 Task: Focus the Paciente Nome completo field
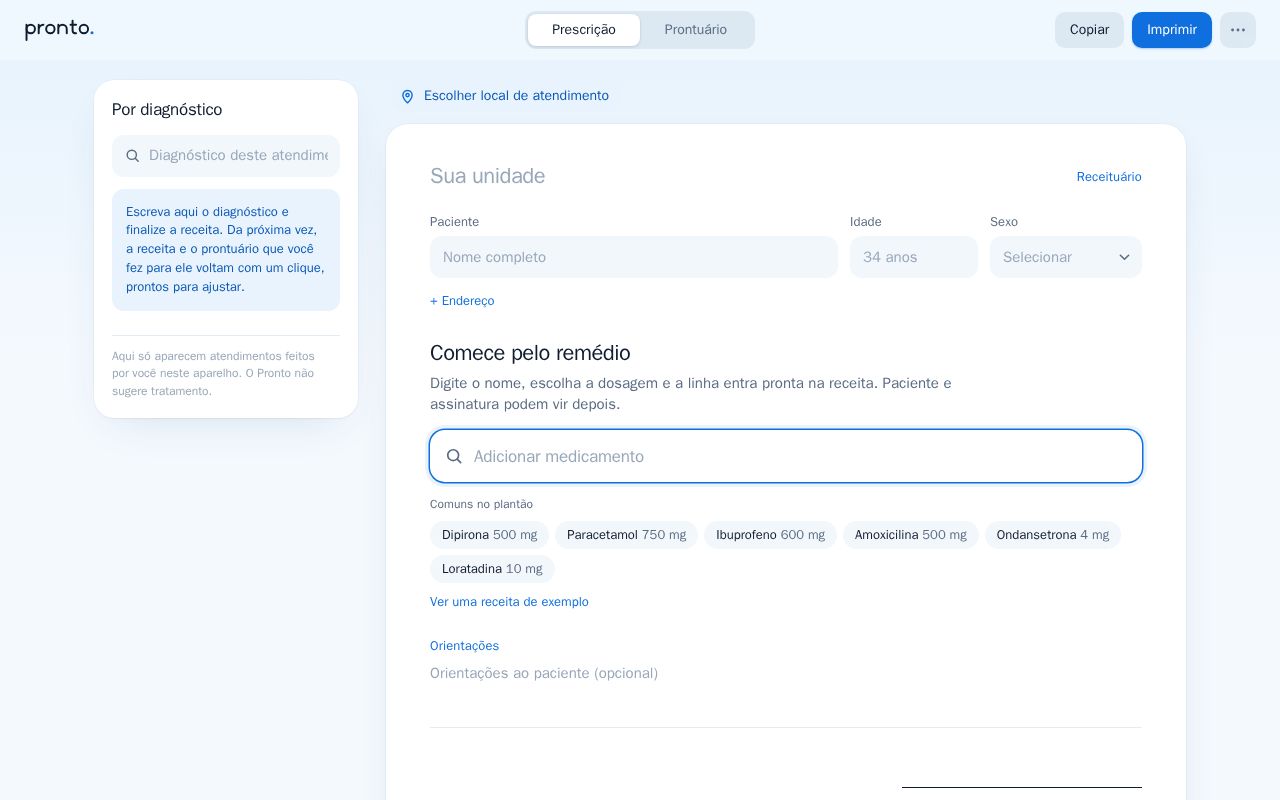(x=634, y=257)
